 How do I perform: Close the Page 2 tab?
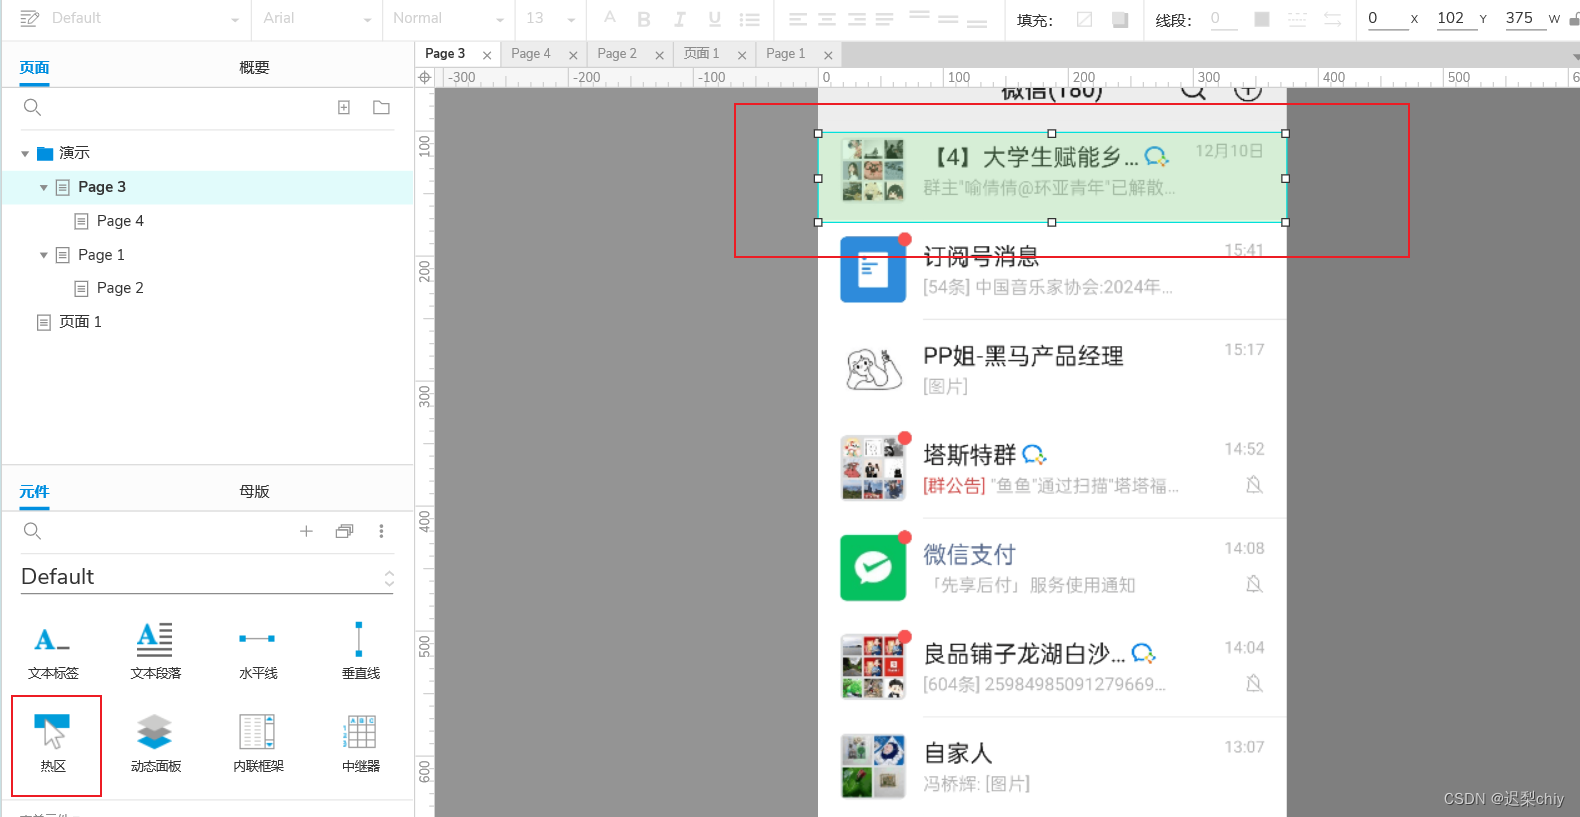click(x=659, y=55)
